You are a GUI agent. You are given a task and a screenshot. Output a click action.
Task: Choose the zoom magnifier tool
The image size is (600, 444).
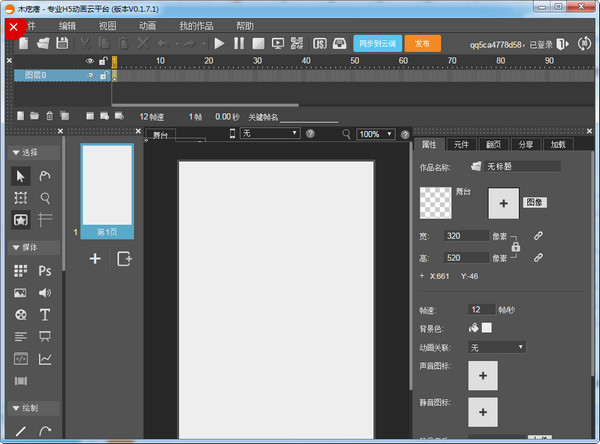point(45,198)
